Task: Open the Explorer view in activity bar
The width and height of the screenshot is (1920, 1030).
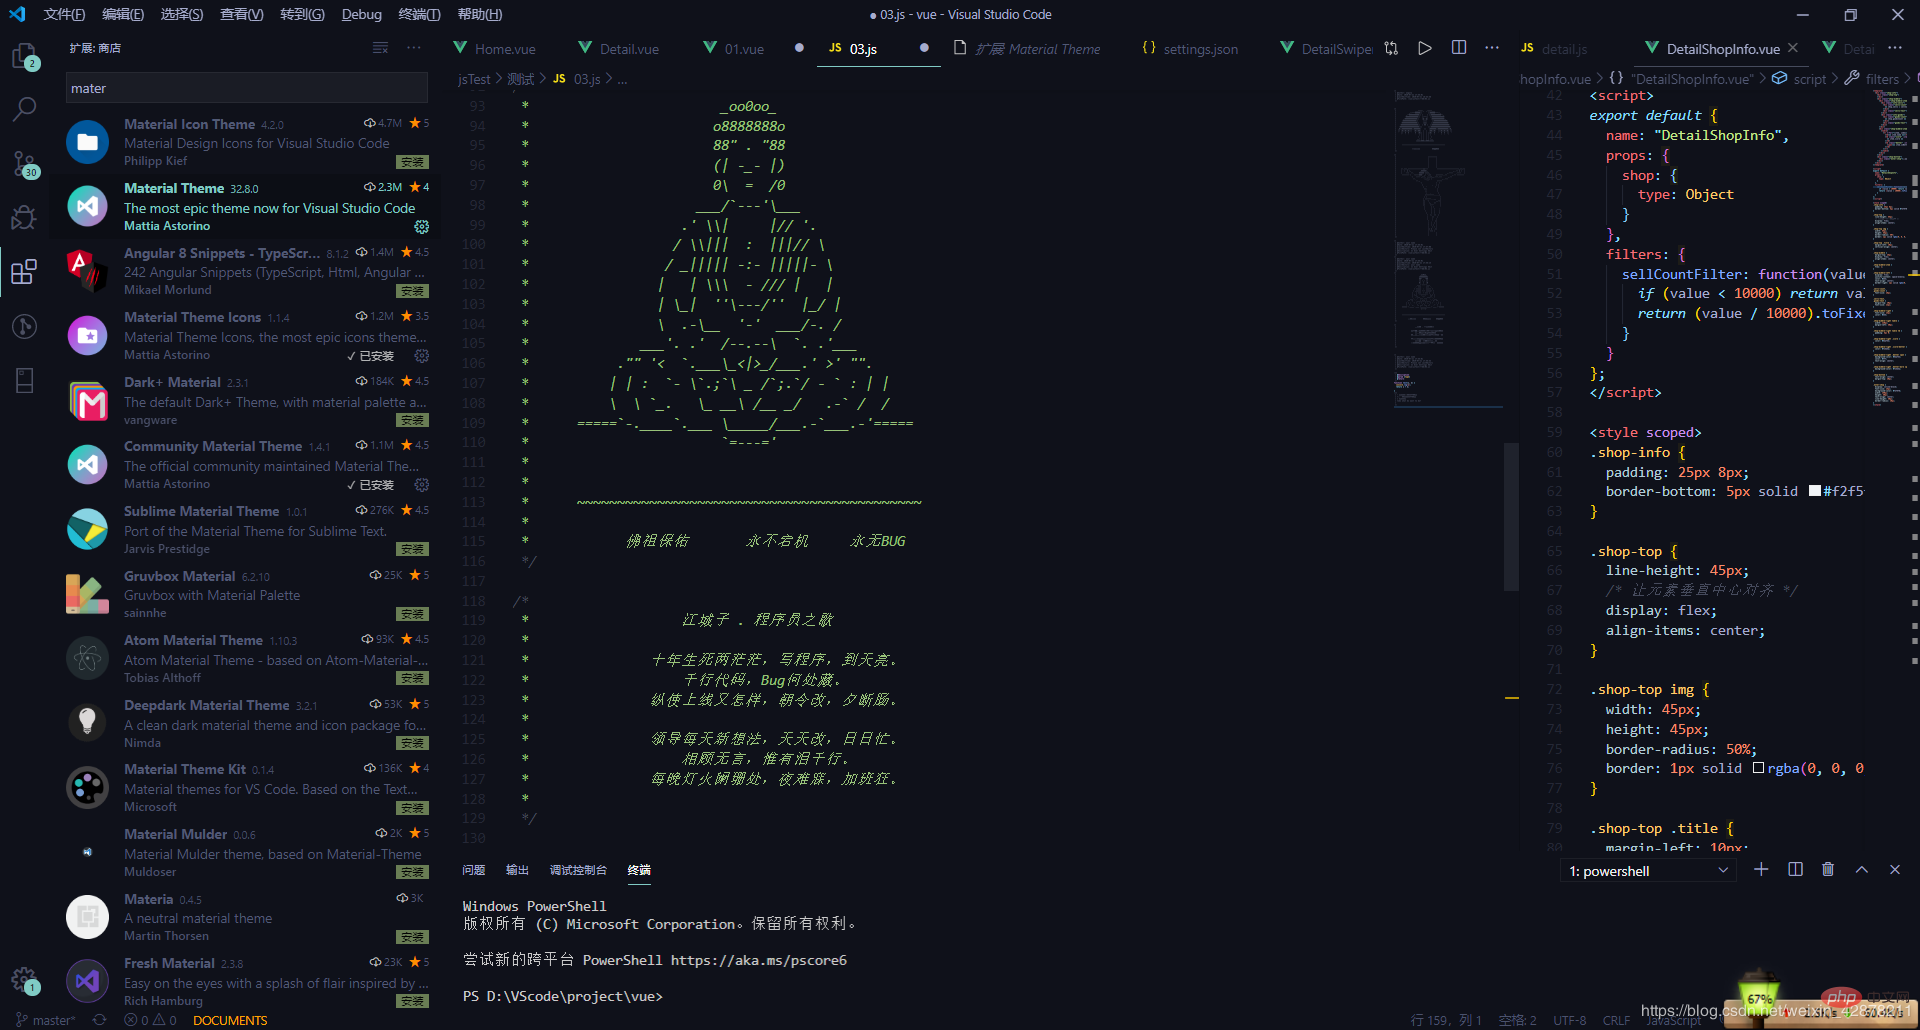Action: (24, 56)
